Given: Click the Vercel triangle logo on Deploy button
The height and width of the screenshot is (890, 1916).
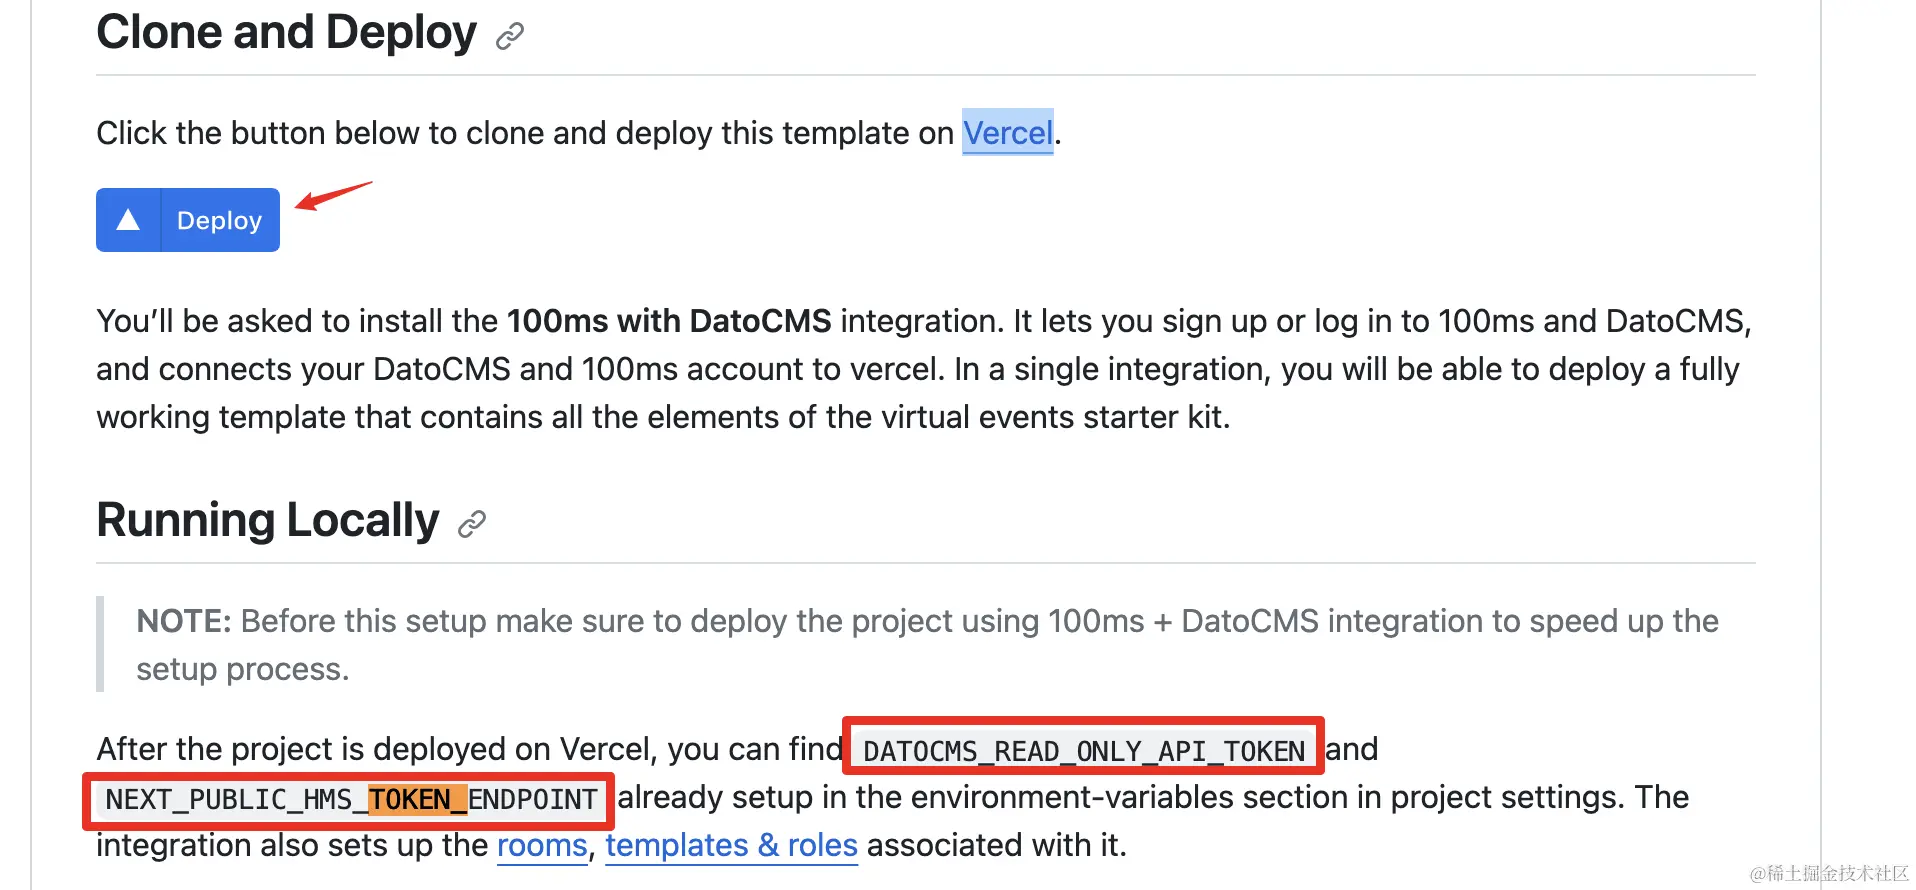Looking at the screenshot, I should pos(128,220).
